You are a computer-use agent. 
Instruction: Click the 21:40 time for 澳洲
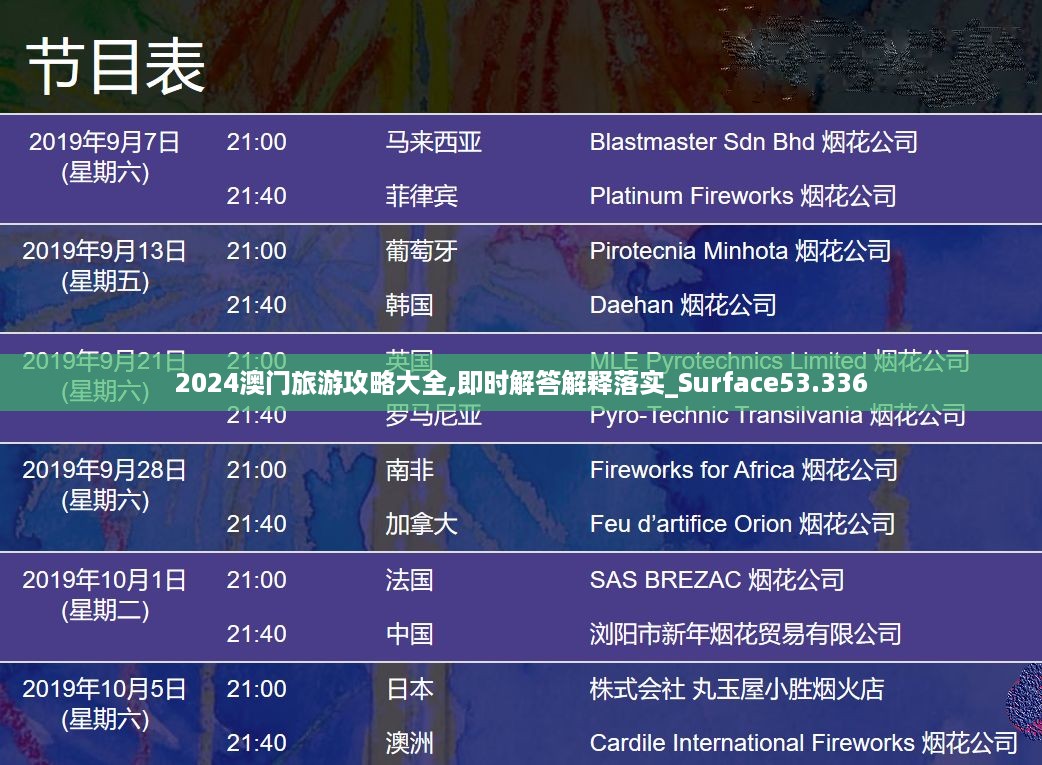point(257,742)
